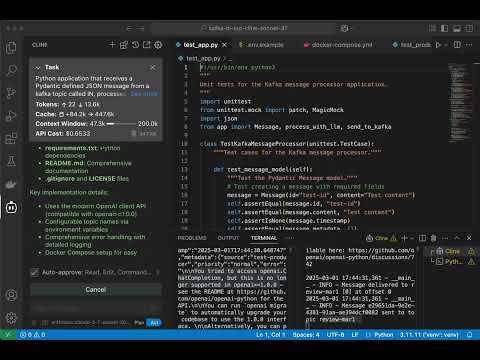480x360 pixels.
Task: Split the editor right
Action: pyautogui.click(x=457, y=45)
